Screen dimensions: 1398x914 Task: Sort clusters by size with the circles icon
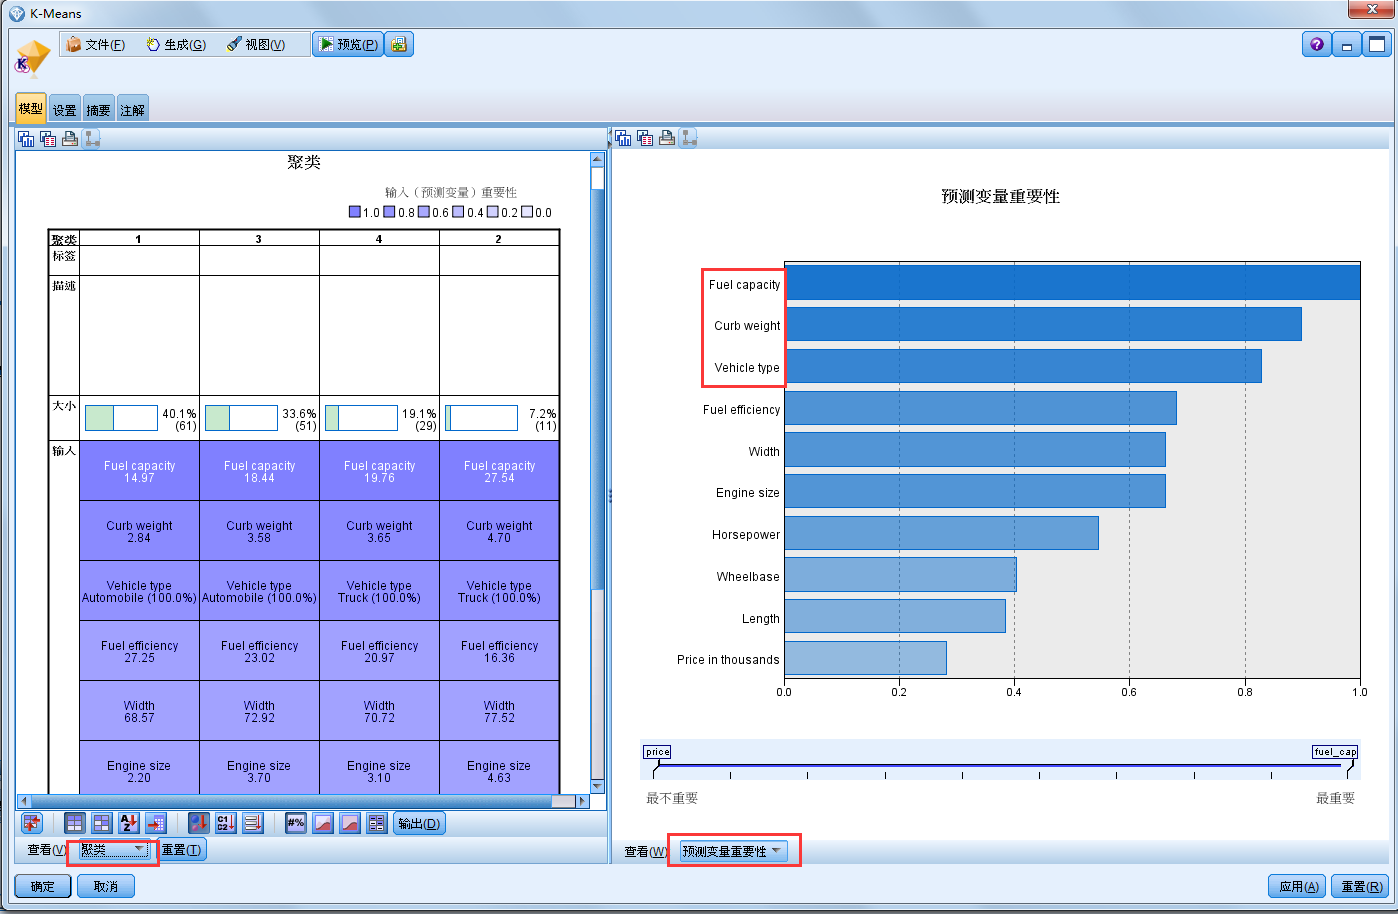click(199, 823)
